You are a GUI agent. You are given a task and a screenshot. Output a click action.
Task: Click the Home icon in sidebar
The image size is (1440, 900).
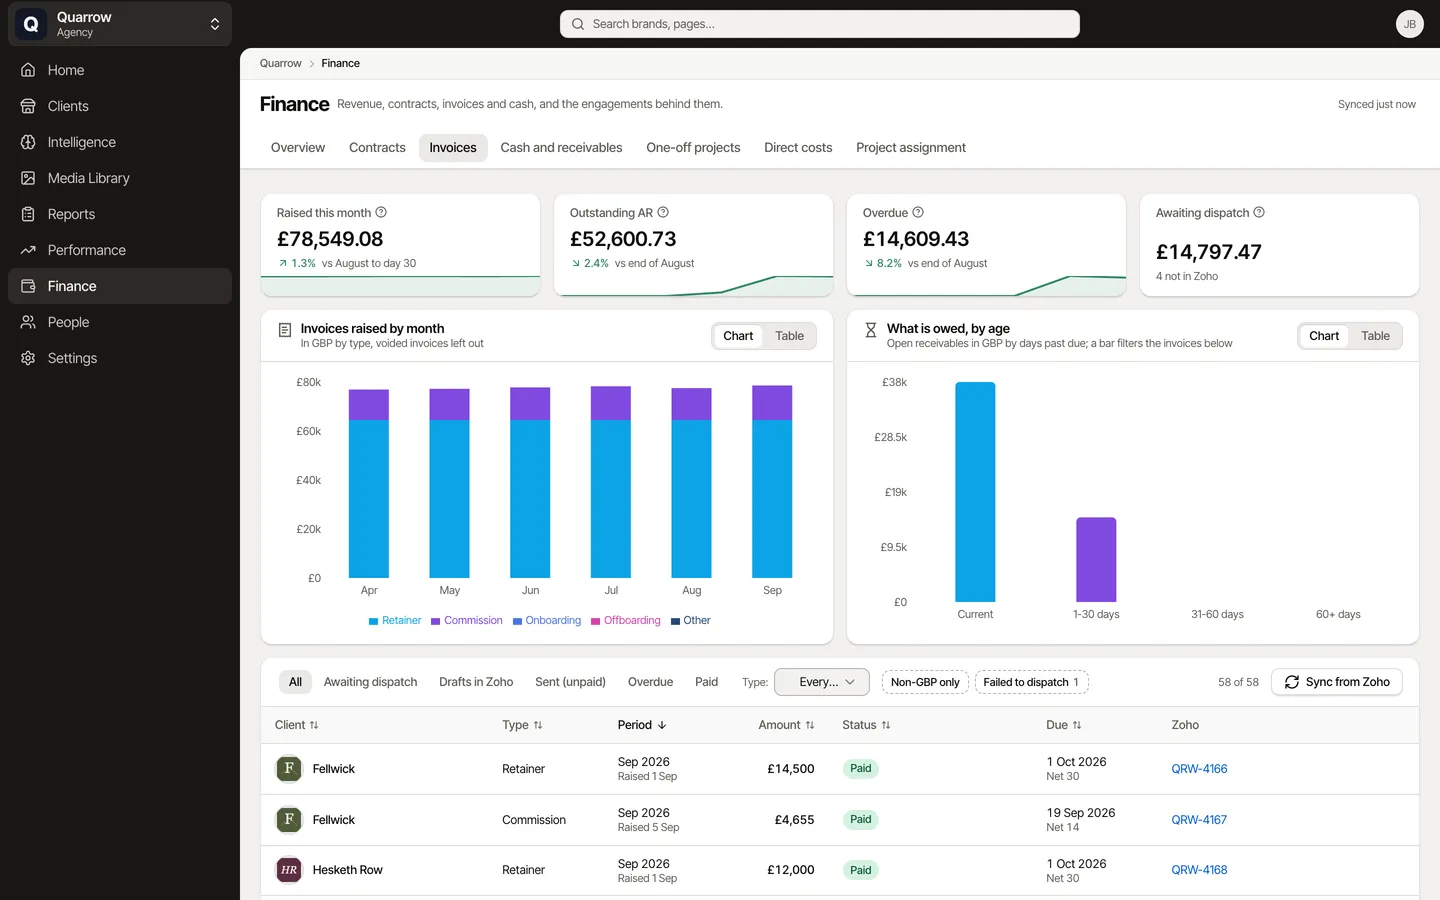[28, 70]
